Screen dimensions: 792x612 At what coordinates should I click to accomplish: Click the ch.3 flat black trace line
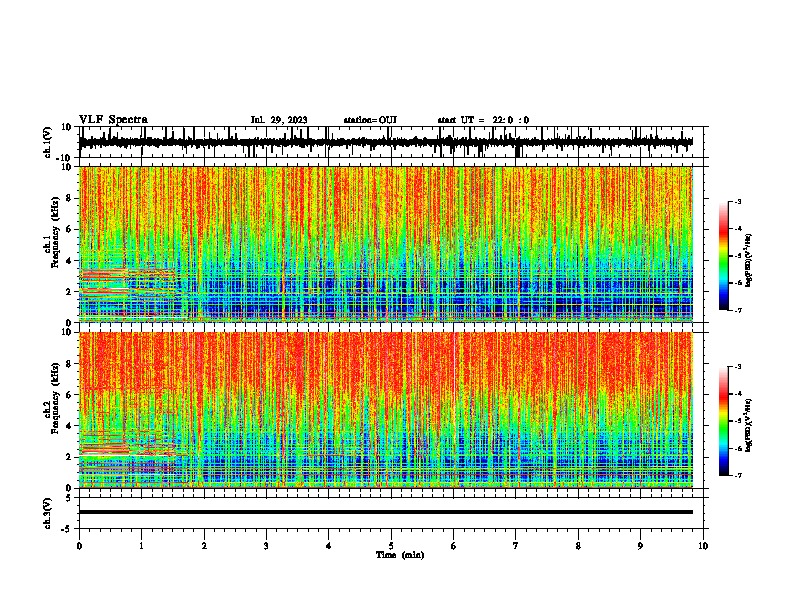385,512
